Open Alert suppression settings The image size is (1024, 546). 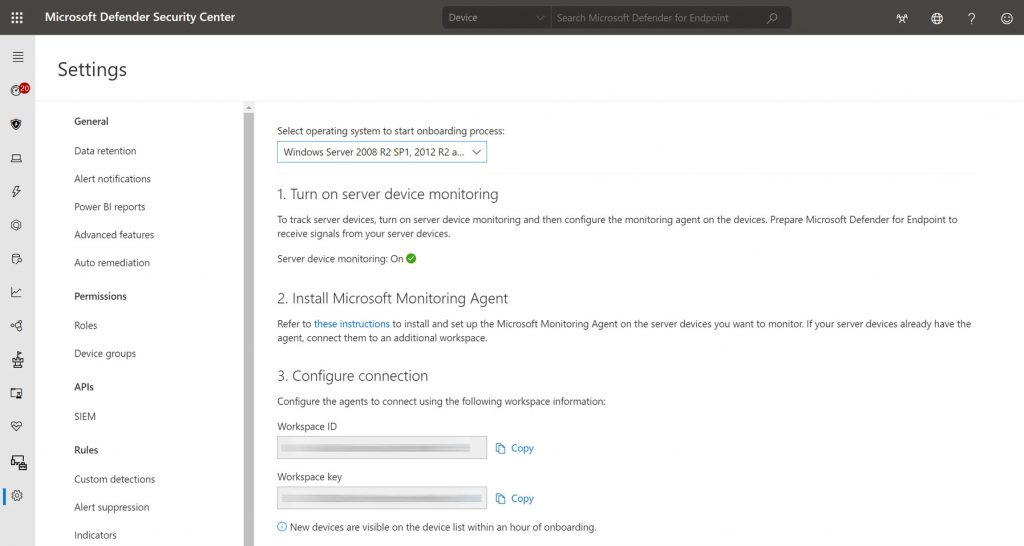112,507
